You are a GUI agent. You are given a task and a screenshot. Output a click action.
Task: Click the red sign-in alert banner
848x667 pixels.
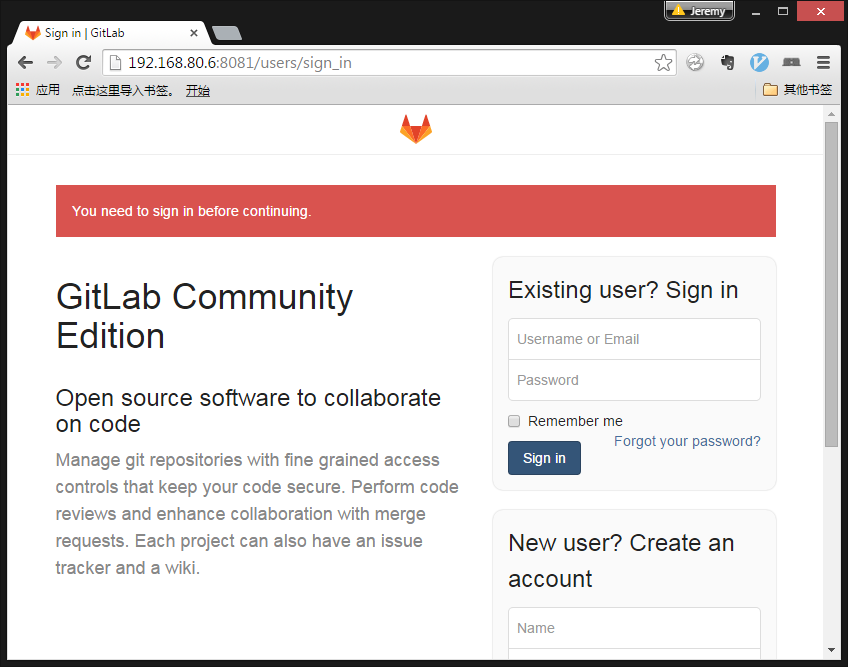click(416, 211)
